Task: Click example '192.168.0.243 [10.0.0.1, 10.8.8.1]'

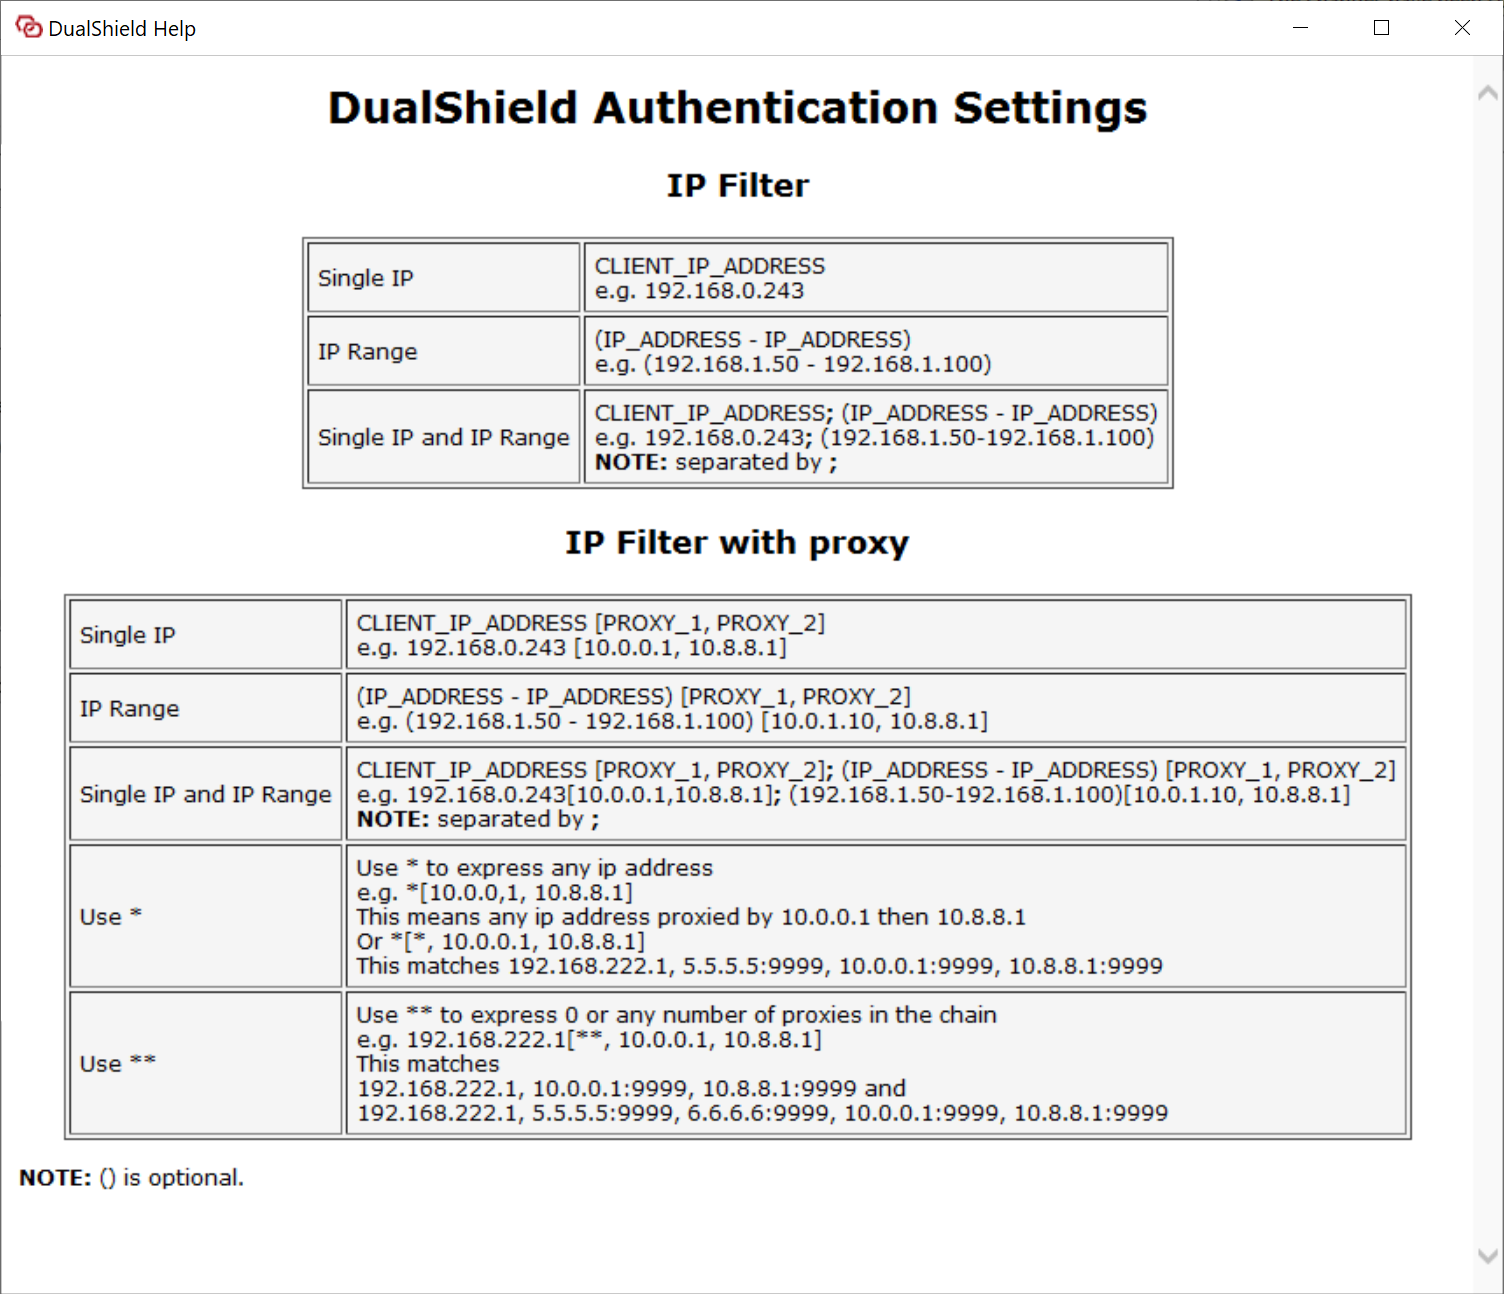Action: click(596, 648)
